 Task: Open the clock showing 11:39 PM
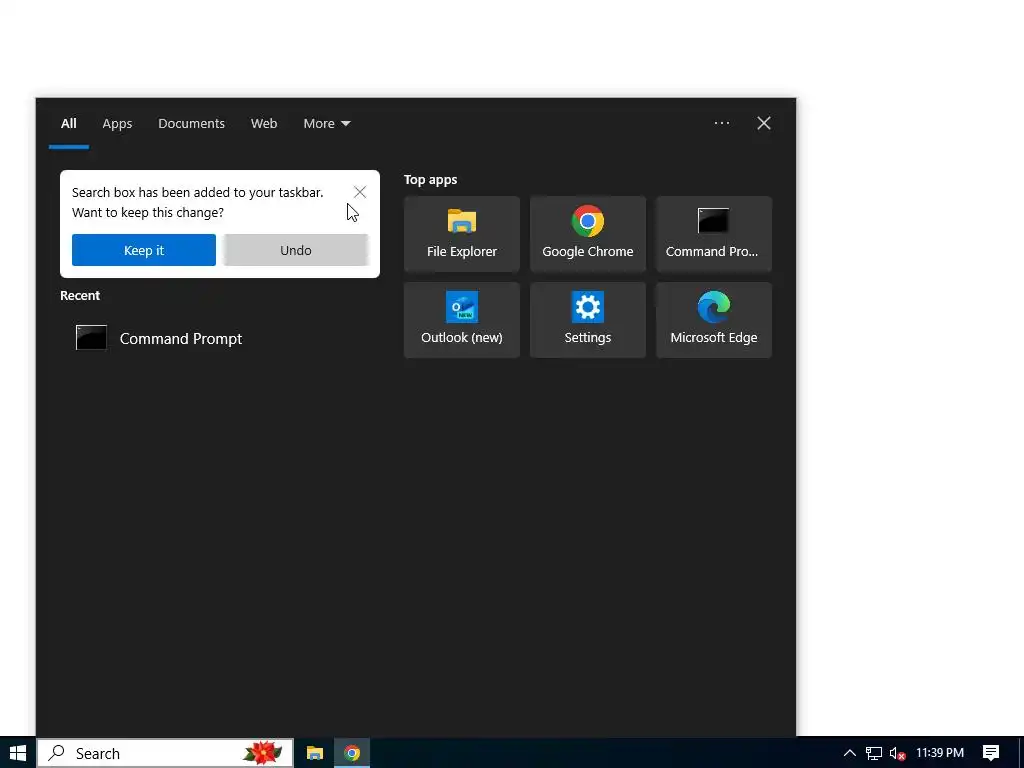click(940, 753)
